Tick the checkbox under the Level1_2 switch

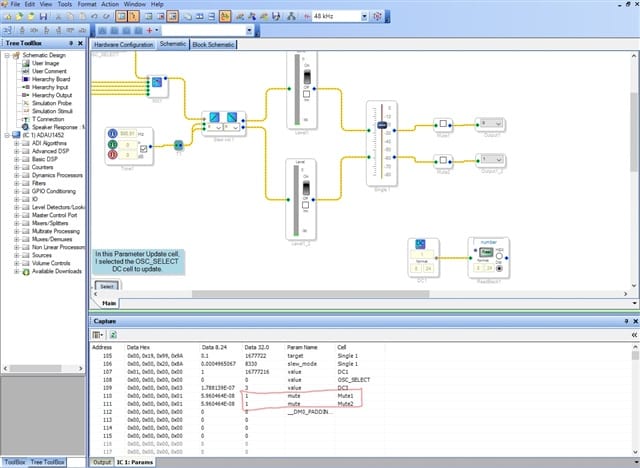point(305,205)
